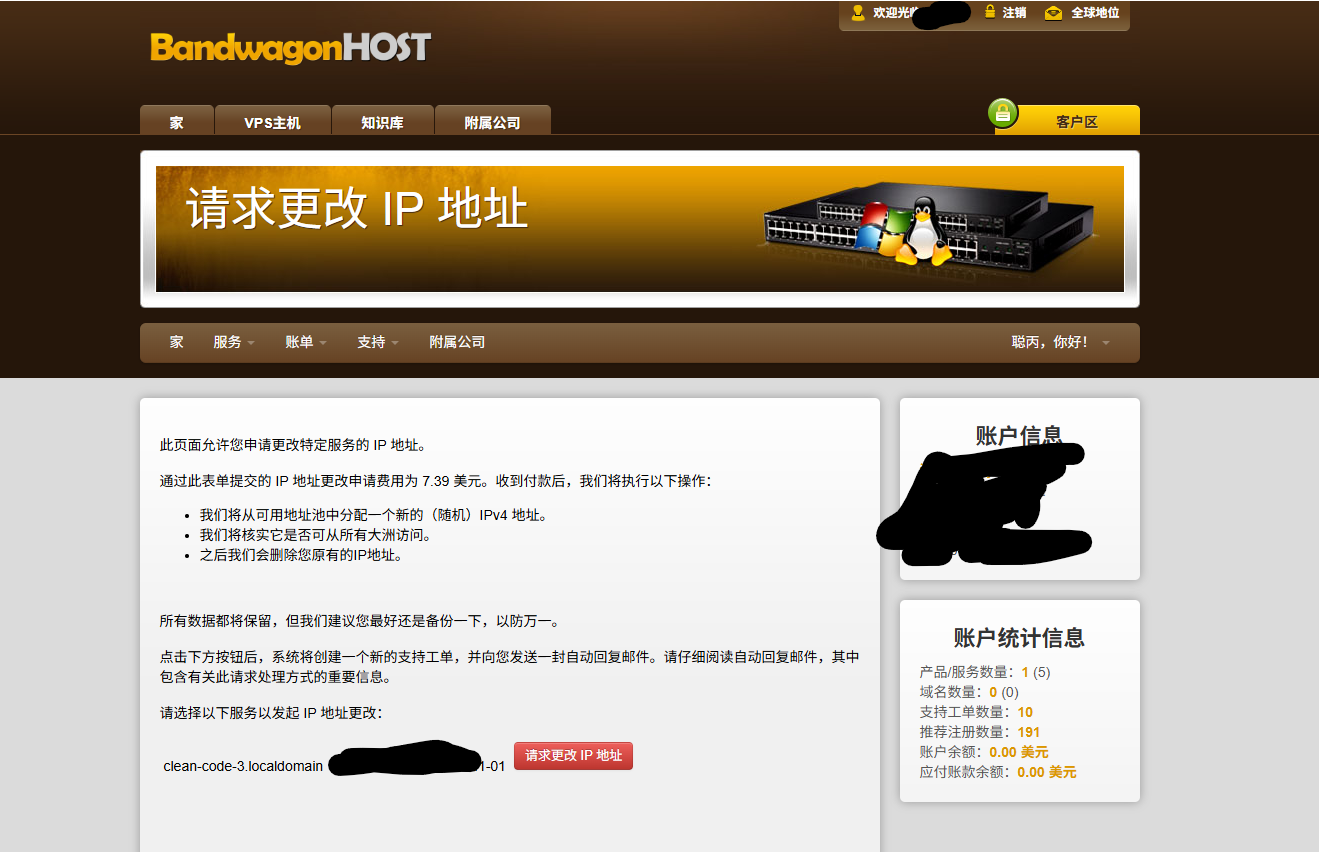Click the 账户信息 heading
The height and width of the screenshot is (852, 1319).
pyautogui.click(x=1019, y=435)
